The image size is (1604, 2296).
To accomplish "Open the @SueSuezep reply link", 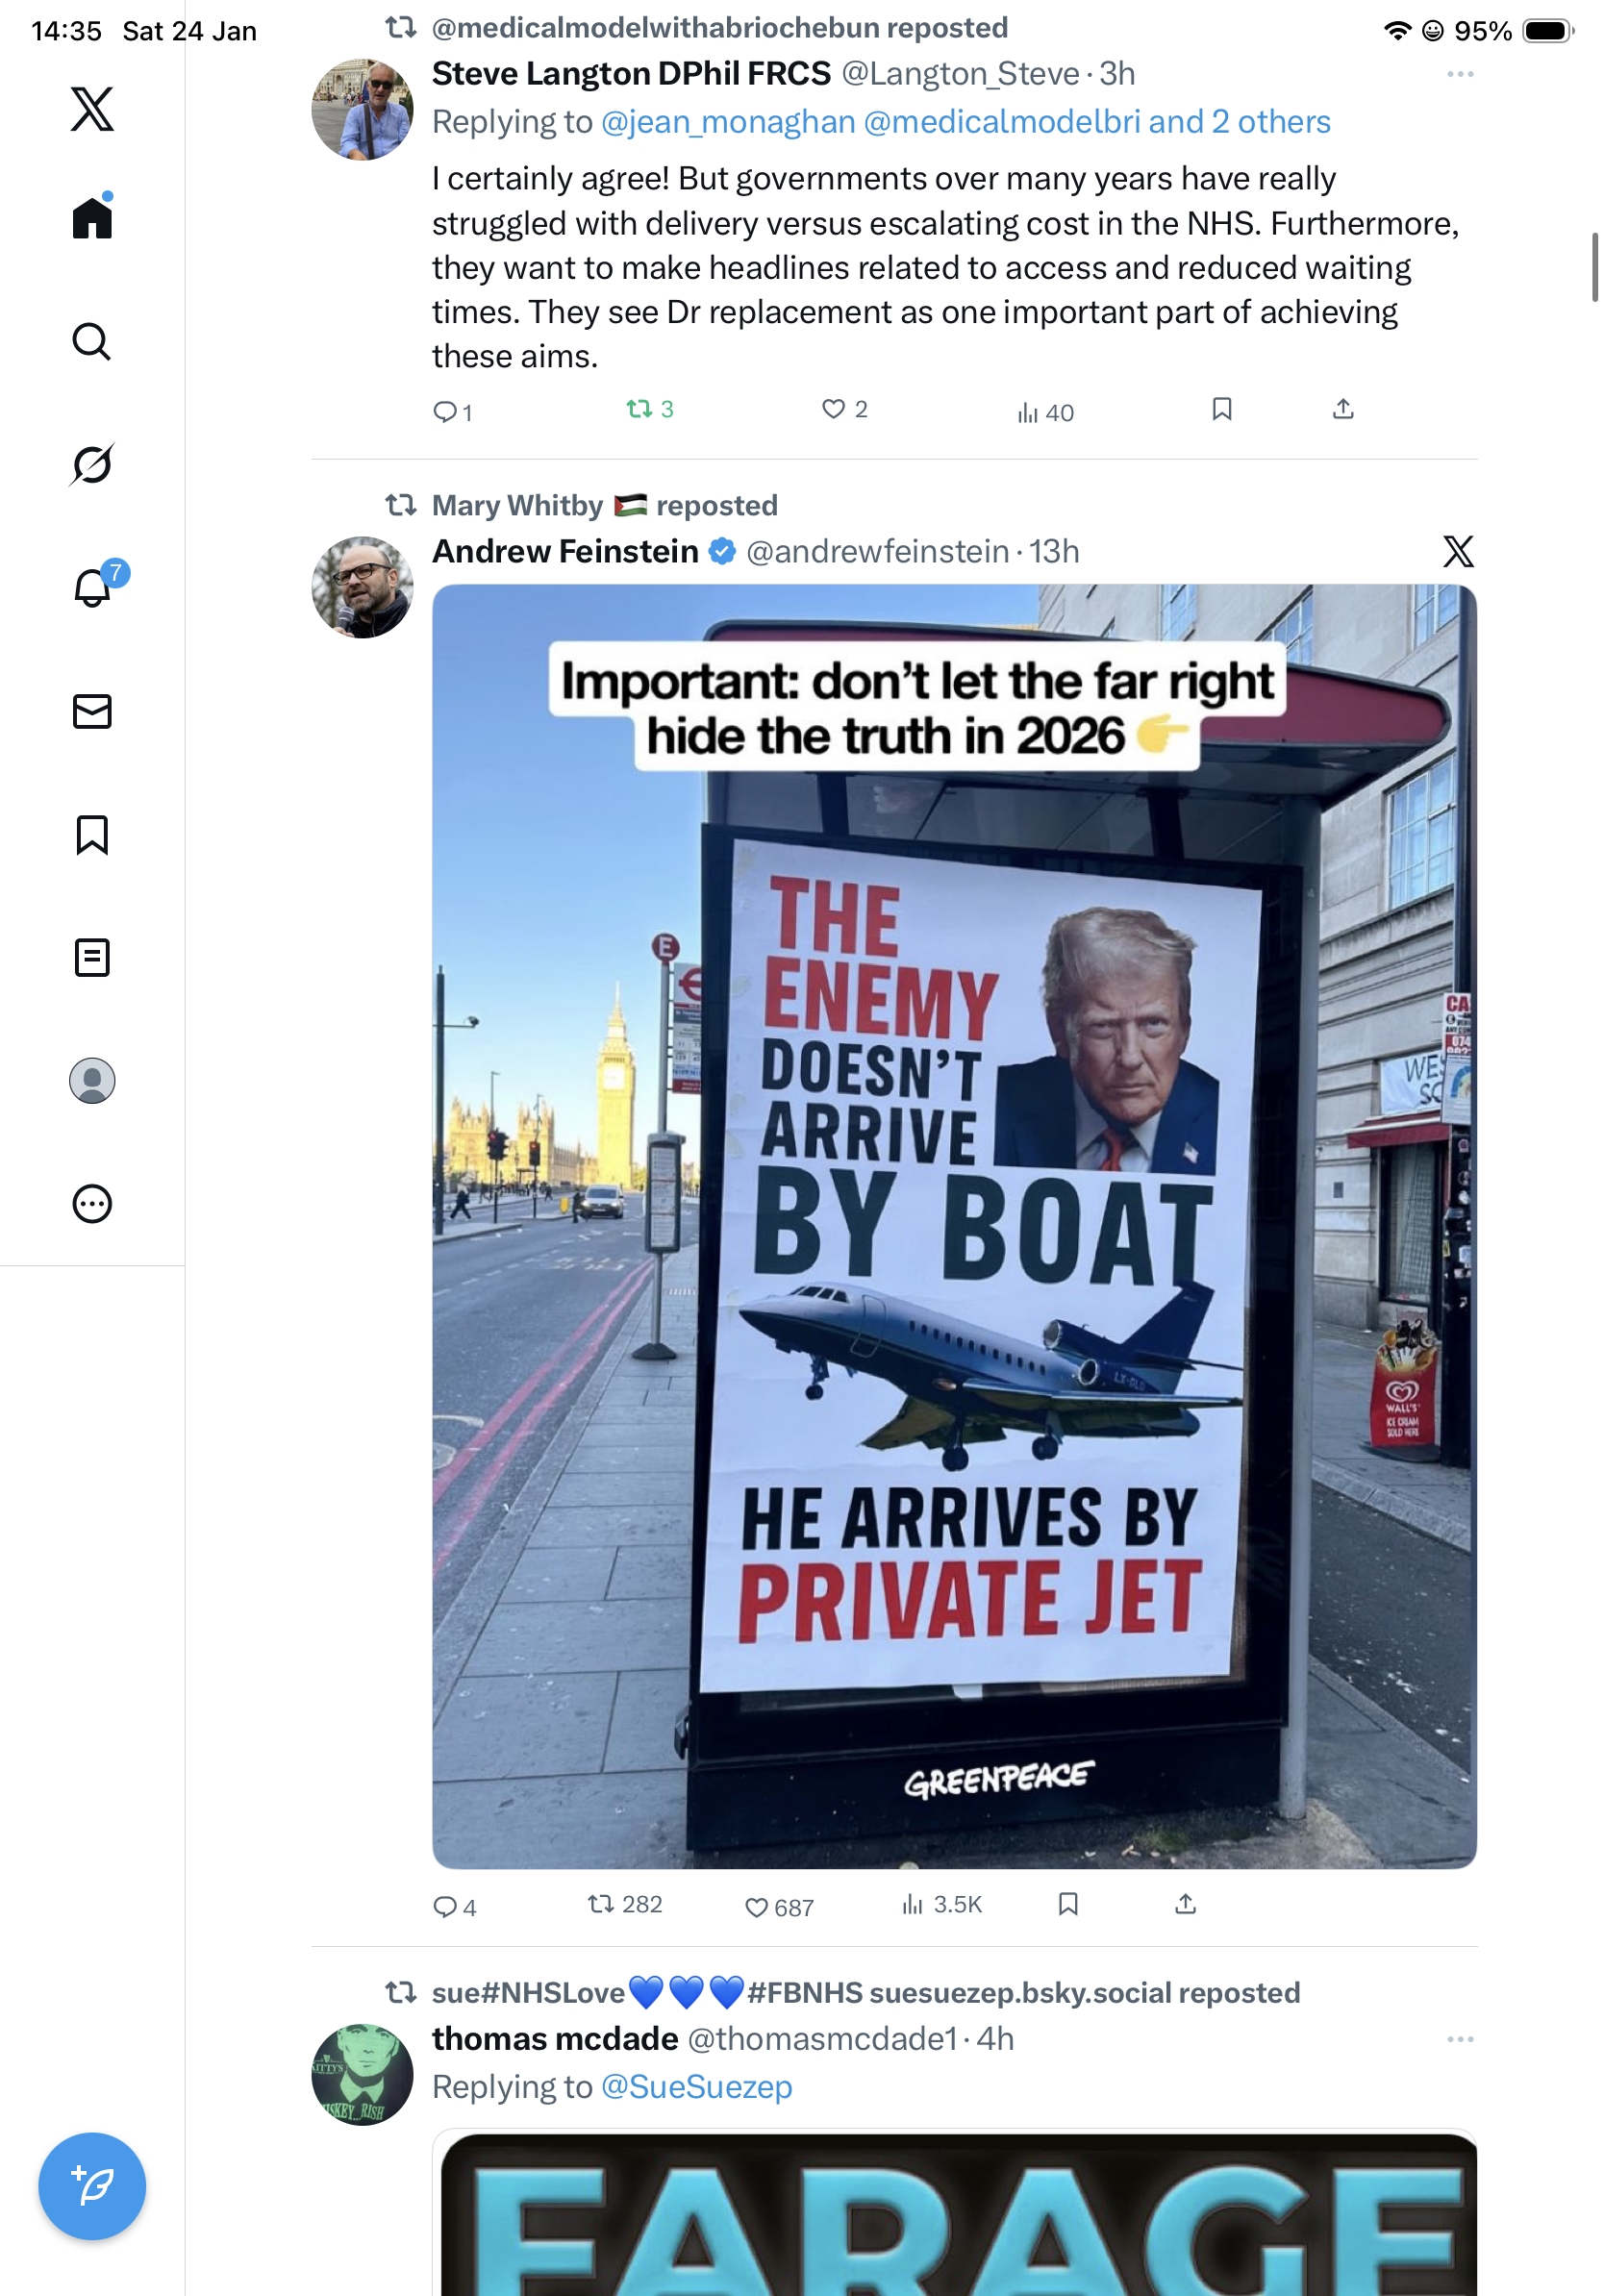I will point(696,2087).
